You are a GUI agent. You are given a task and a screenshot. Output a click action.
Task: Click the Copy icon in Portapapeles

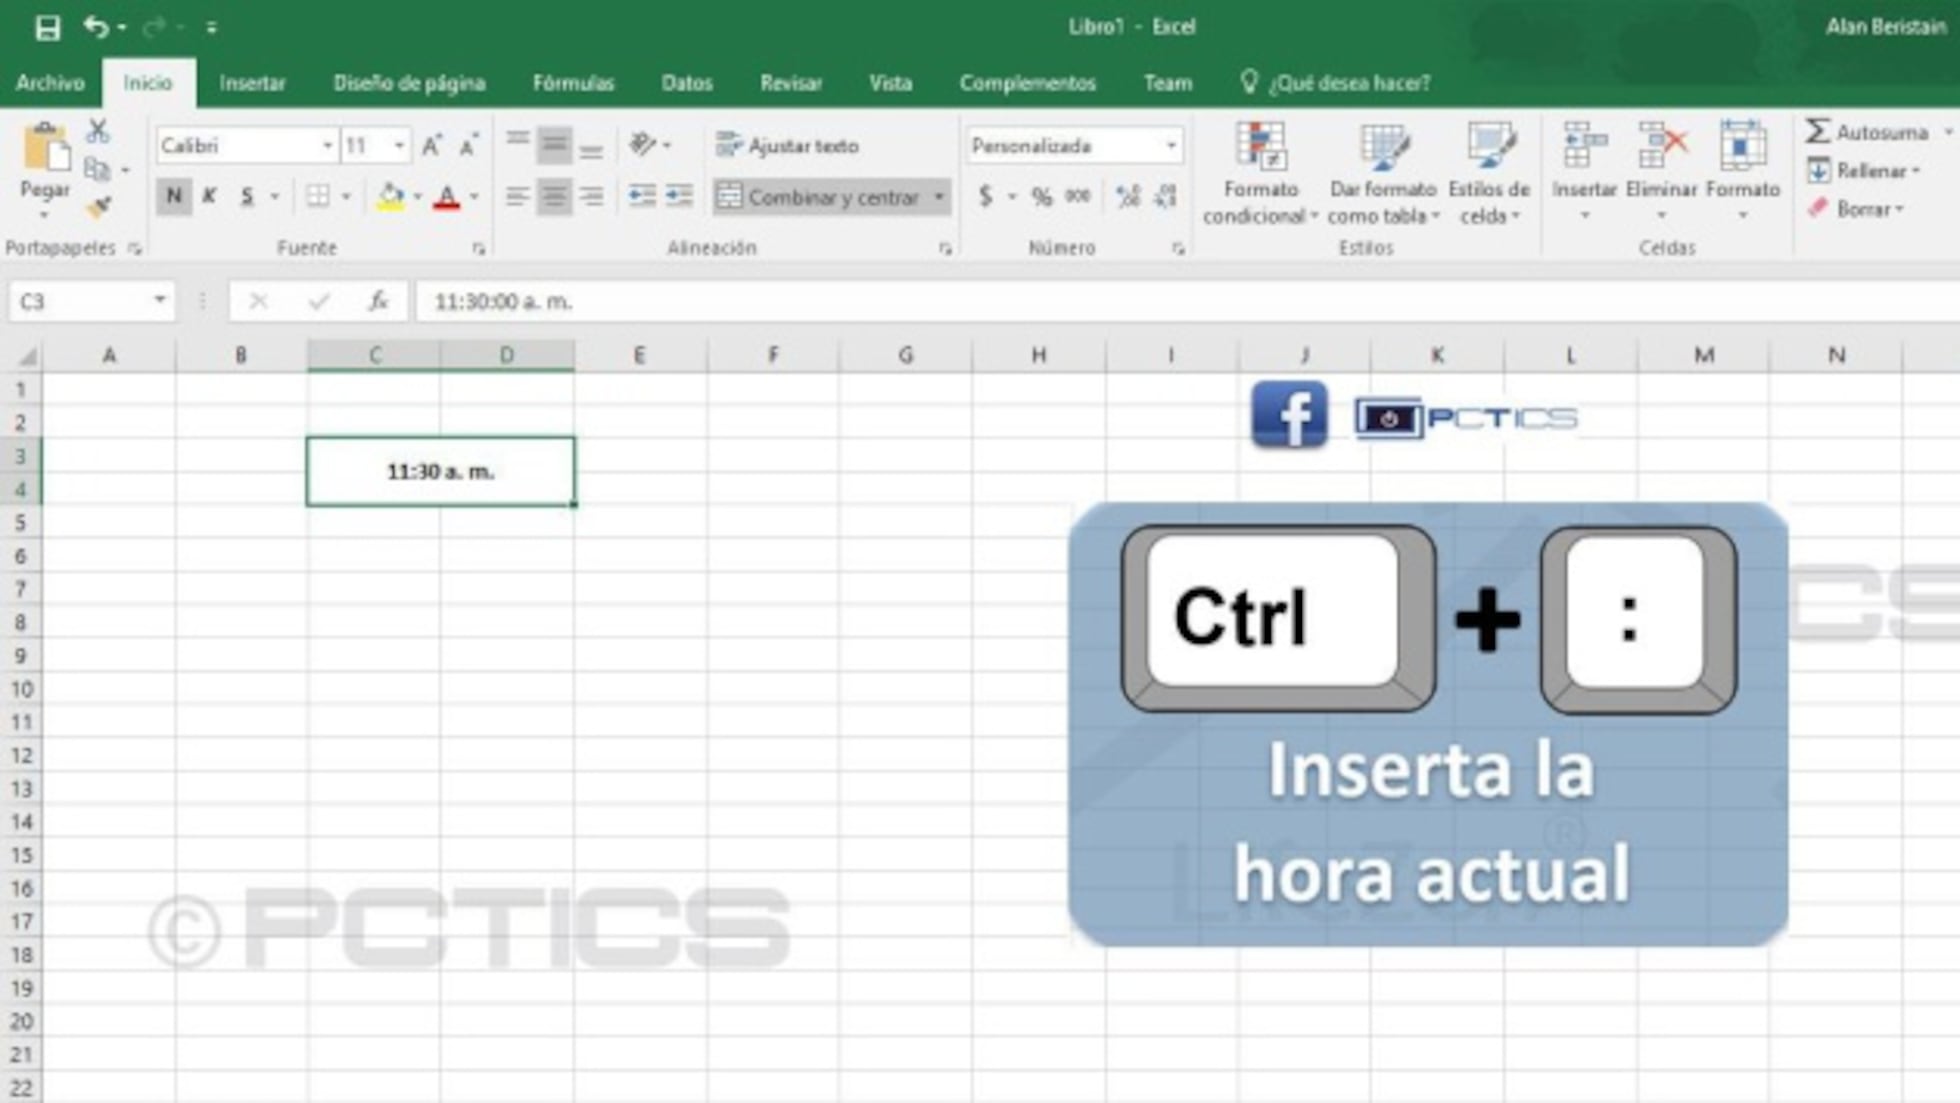[x=97, y=169]
